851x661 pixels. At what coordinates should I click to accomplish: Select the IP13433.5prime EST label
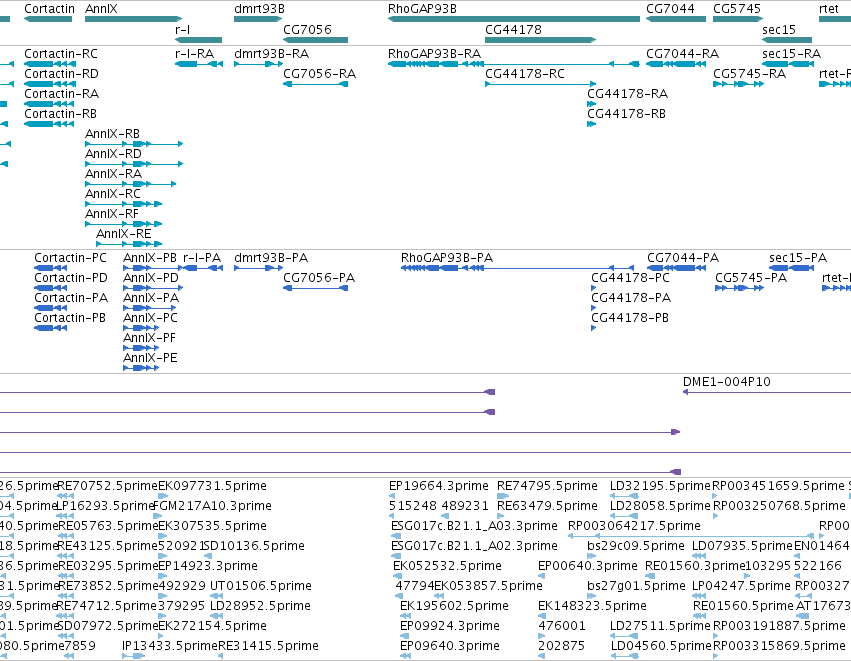coord(170,646)
